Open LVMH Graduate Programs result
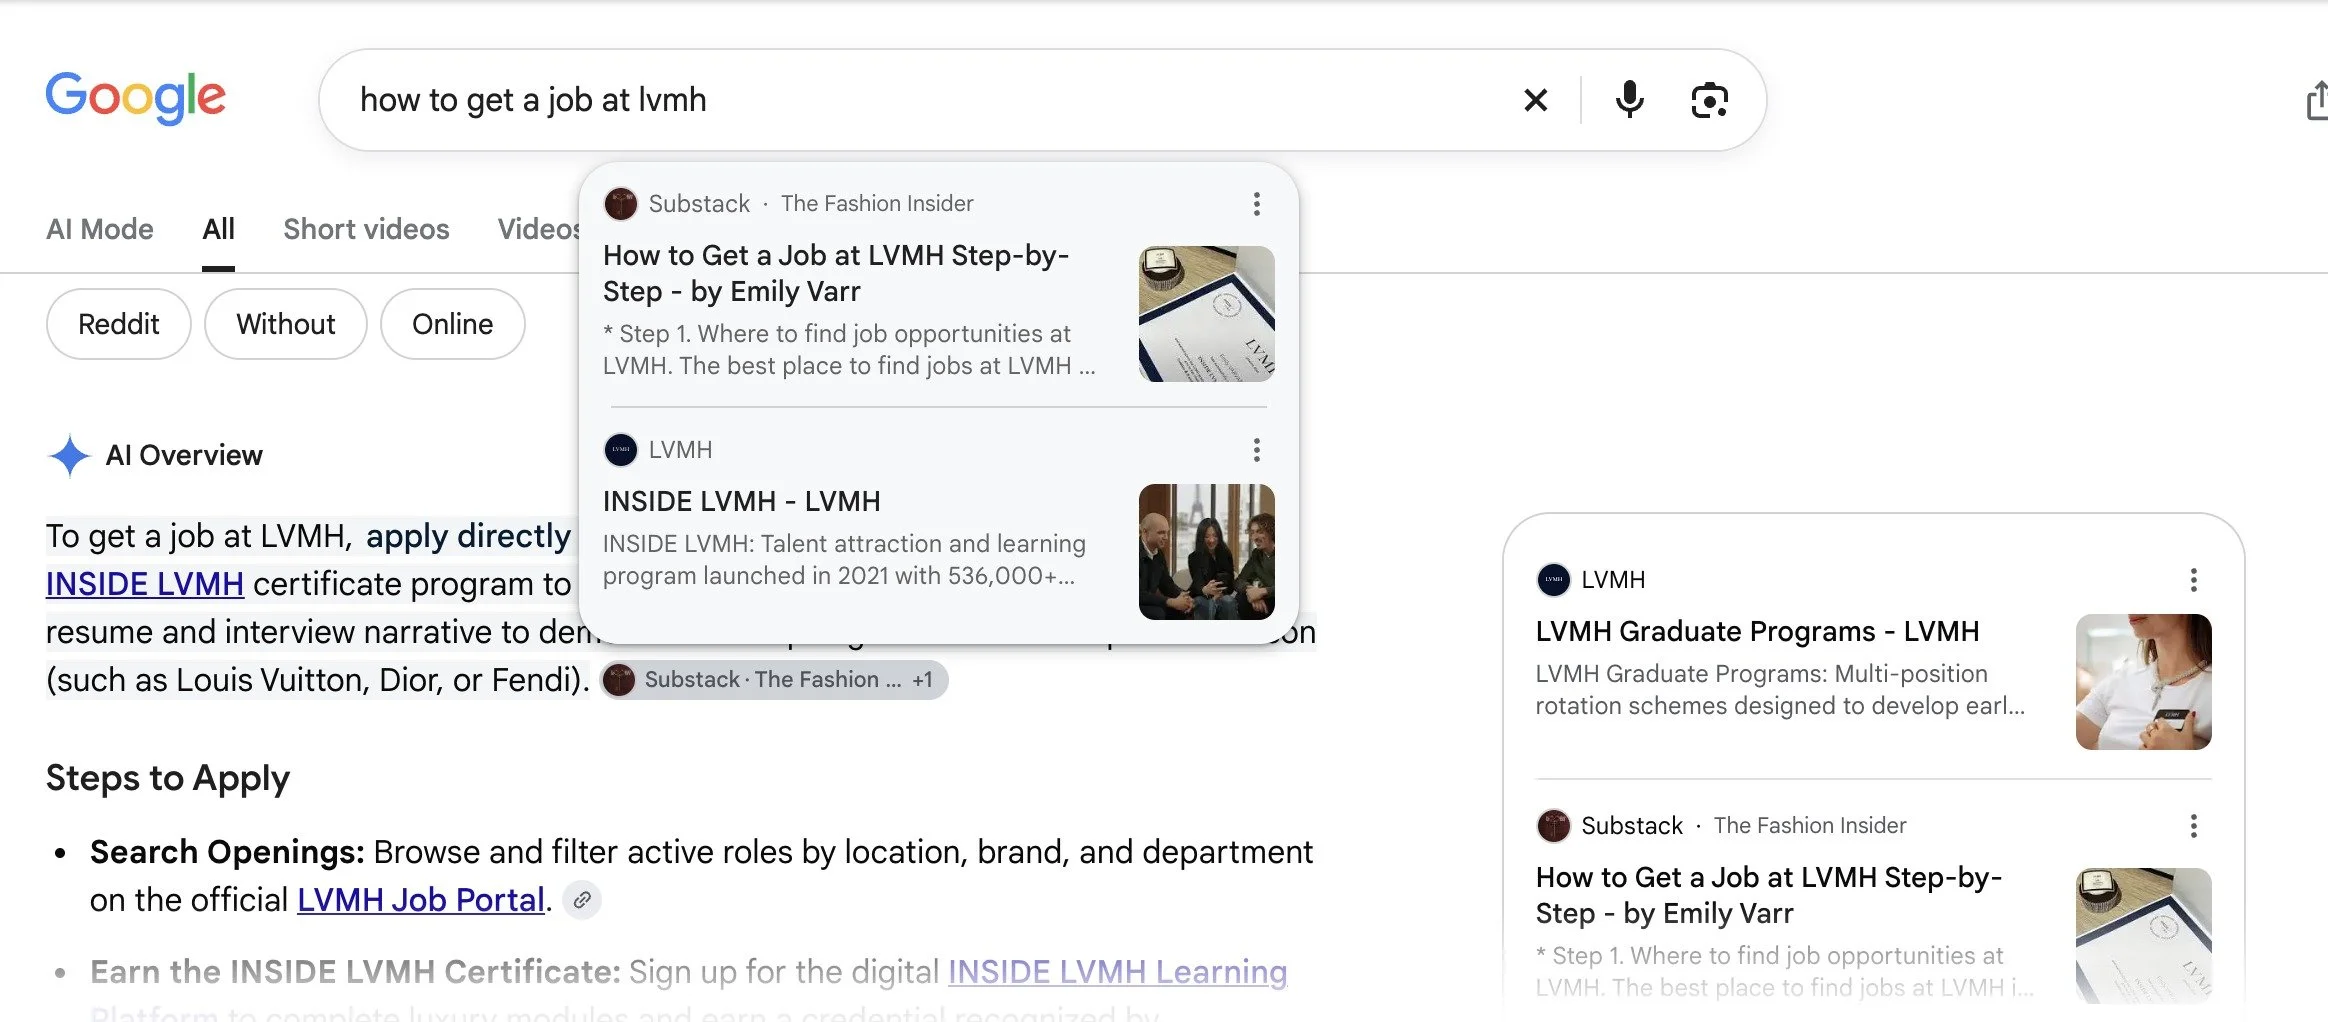Screen dimensions: 2328x1022 tap(1757, 632)
